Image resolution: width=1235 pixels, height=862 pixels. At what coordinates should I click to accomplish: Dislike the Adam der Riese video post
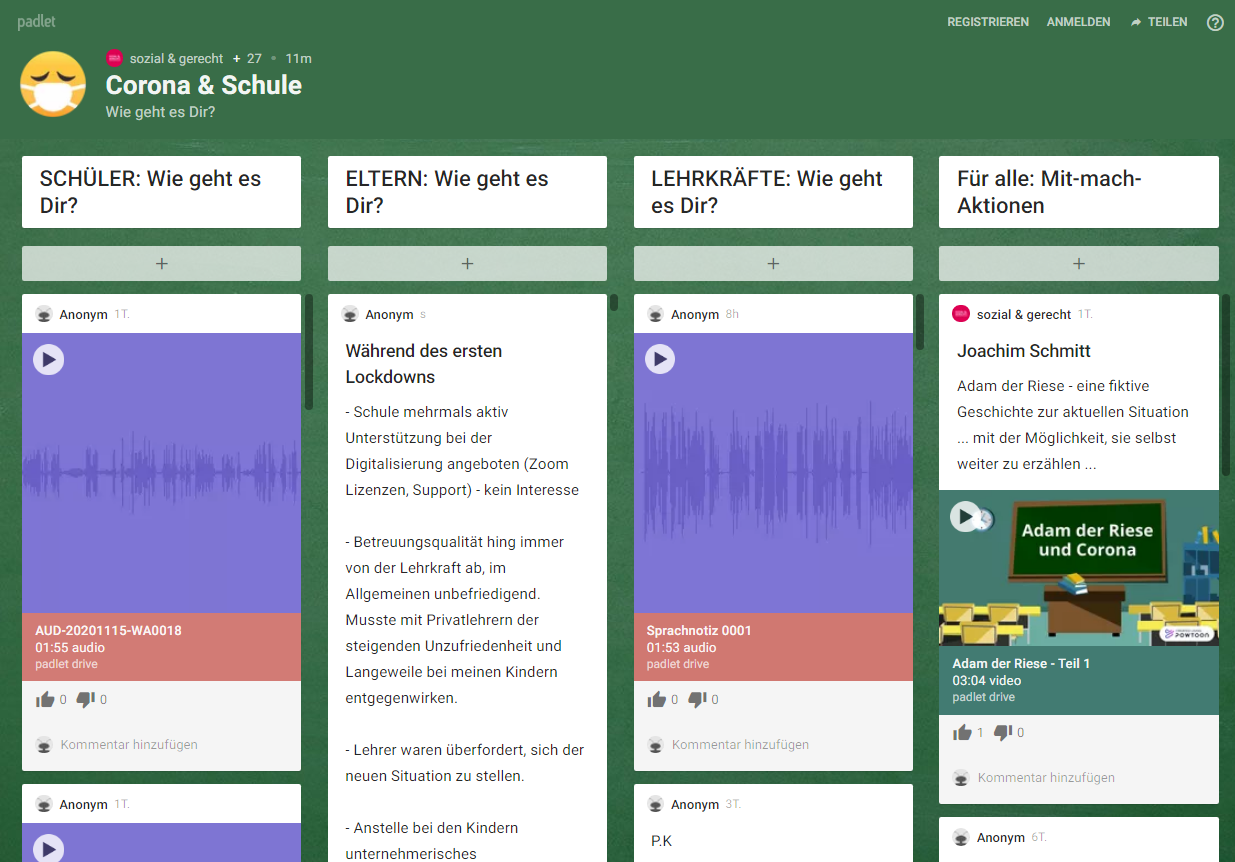(1004, 733)
